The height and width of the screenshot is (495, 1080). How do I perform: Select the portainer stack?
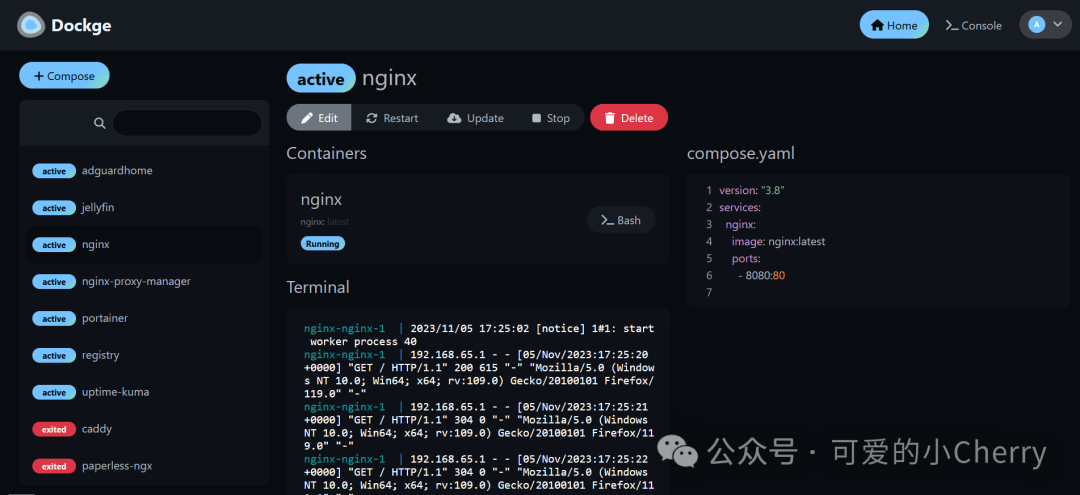tap(144, 318)
